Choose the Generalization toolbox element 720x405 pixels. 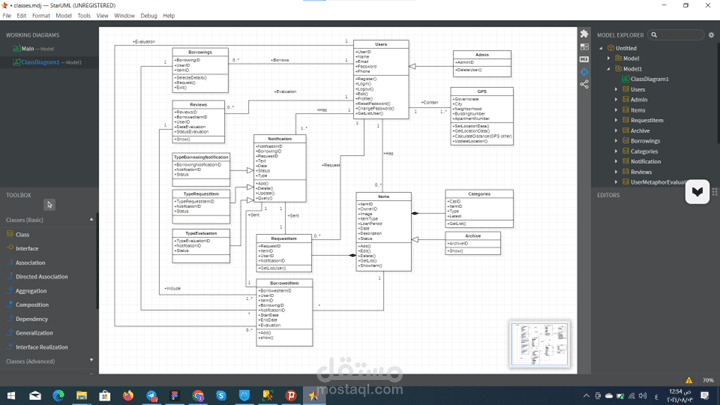tap(34, 333)
